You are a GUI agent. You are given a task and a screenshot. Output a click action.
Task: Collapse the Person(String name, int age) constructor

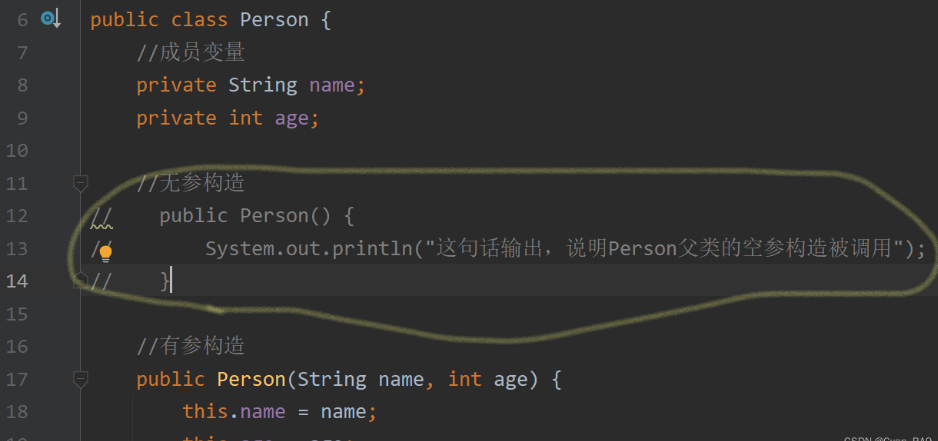pyautogui.click(x=81, y=380)
